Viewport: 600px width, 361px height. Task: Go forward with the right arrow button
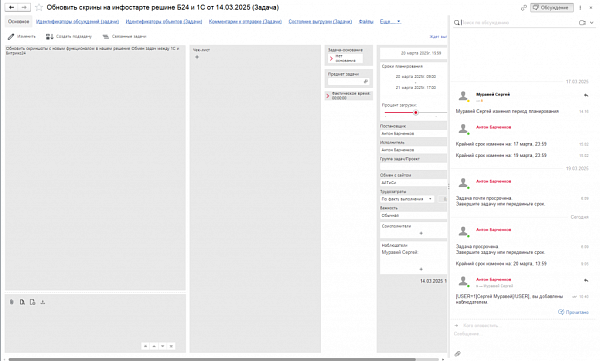tap(24, 7)
